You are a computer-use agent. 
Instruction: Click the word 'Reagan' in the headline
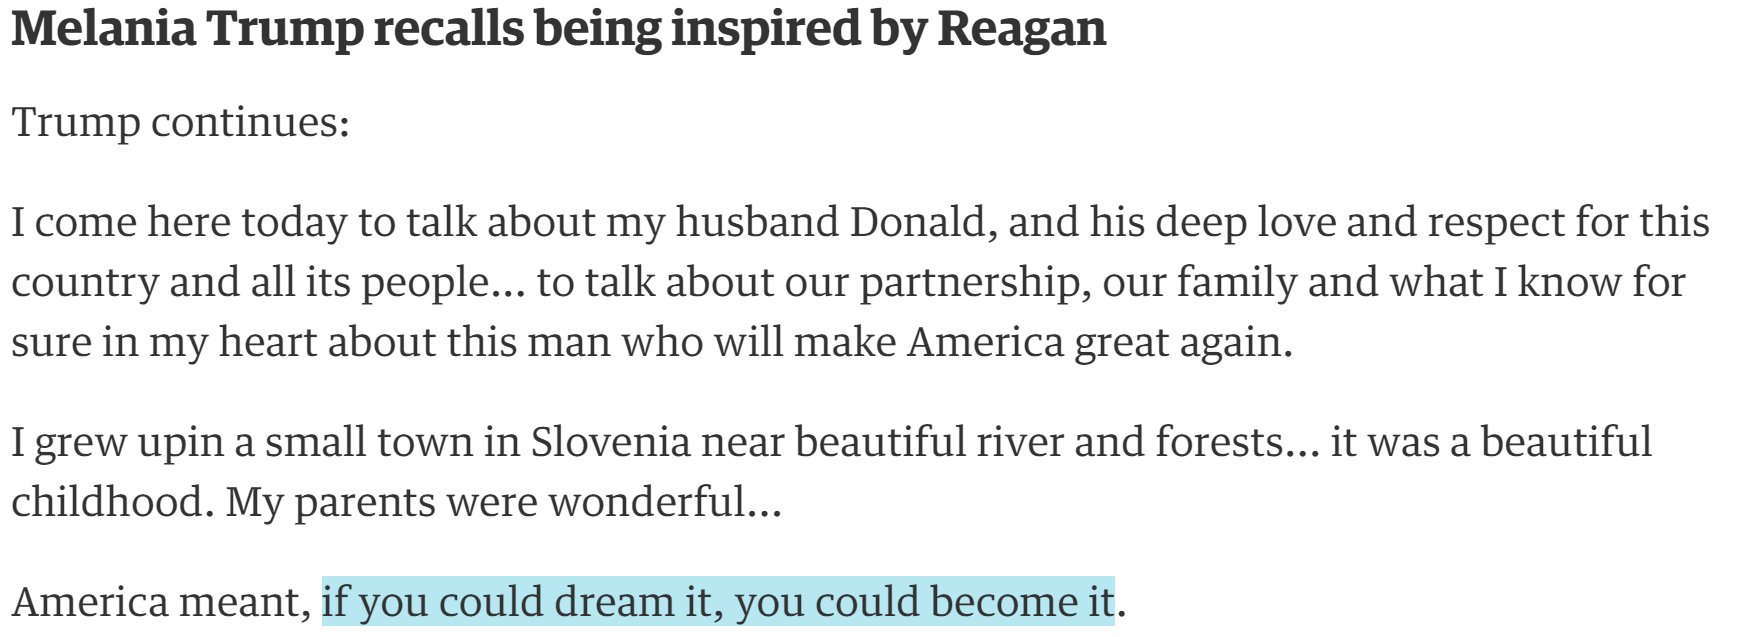pos(1022,30)
